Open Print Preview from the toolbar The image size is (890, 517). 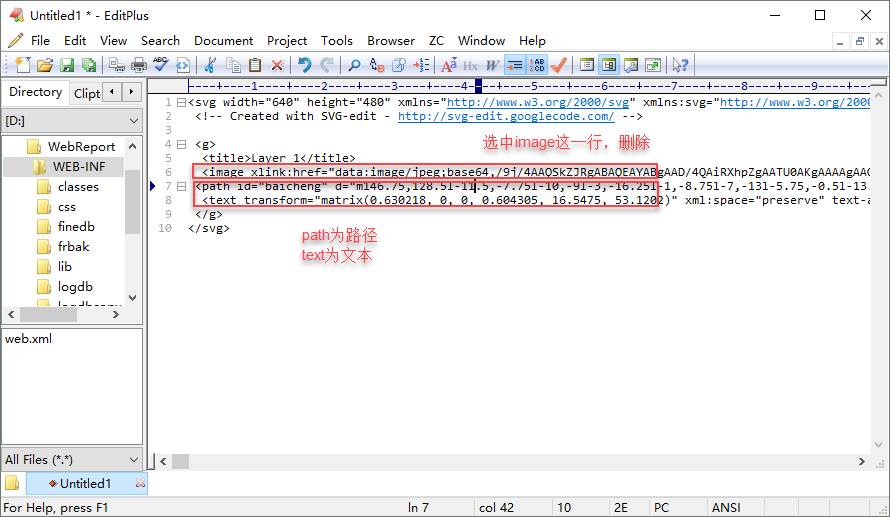coord(117,65)
